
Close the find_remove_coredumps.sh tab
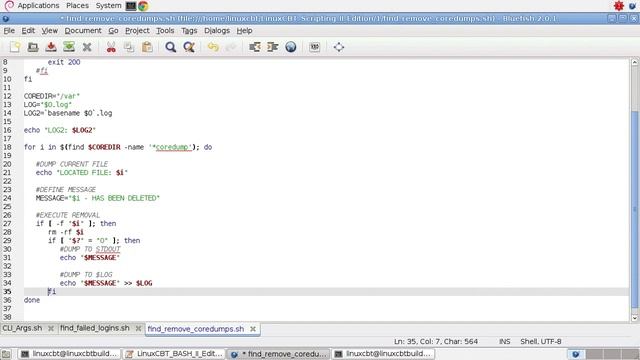253,329
